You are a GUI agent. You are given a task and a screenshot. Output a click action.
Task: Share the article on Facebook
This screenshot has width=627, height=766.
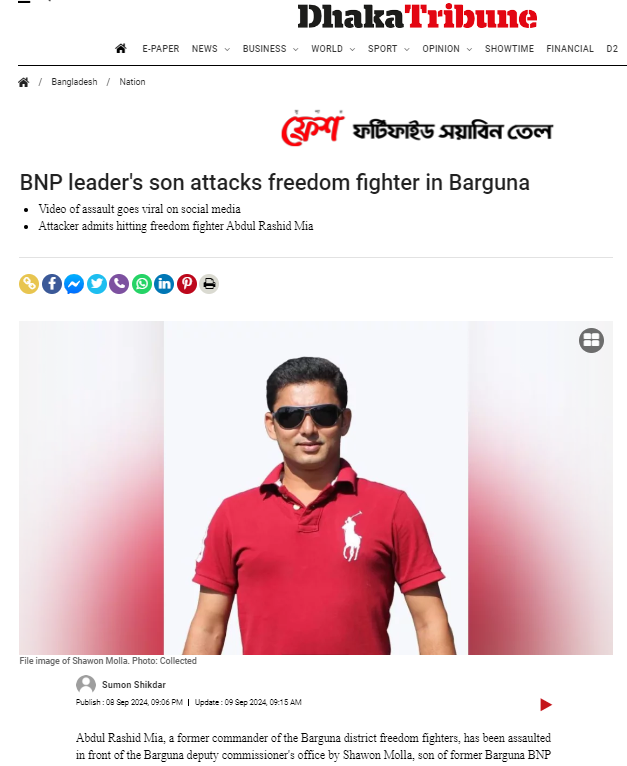[x=52, y=284]
